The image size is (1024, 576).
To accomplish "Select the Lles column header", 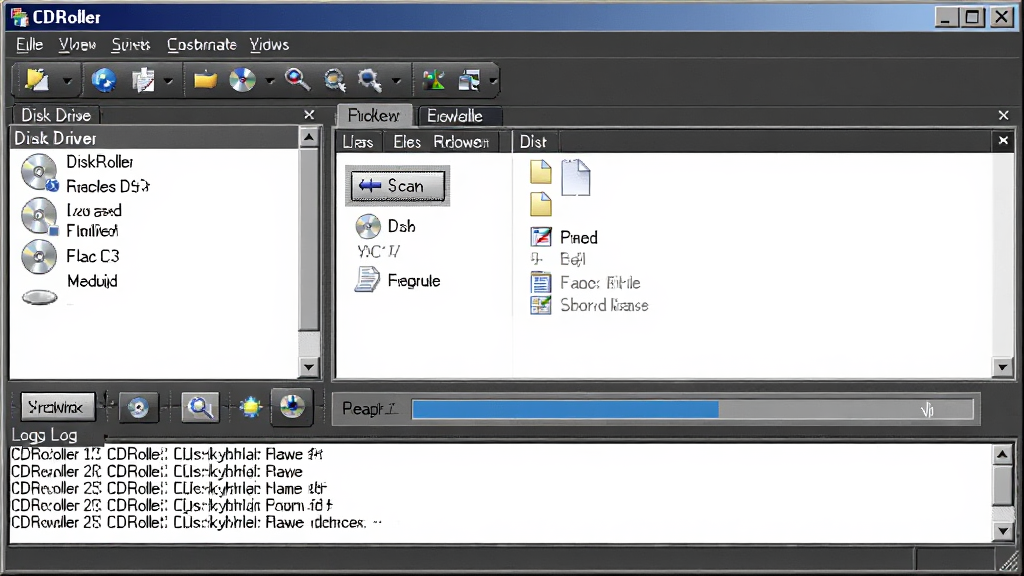I will [x=358, y=142].
